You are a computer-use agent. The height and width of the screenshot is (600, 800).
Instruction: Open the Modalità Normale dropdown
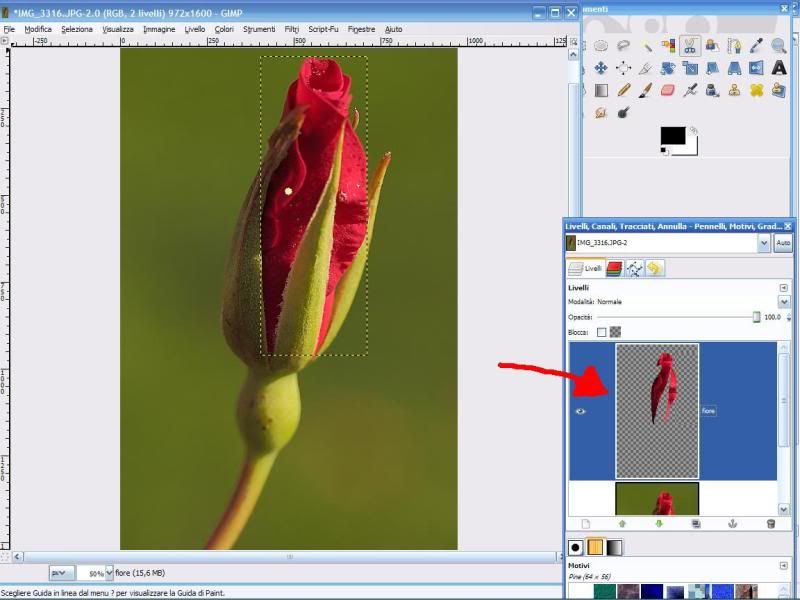[x=784, y=302]
